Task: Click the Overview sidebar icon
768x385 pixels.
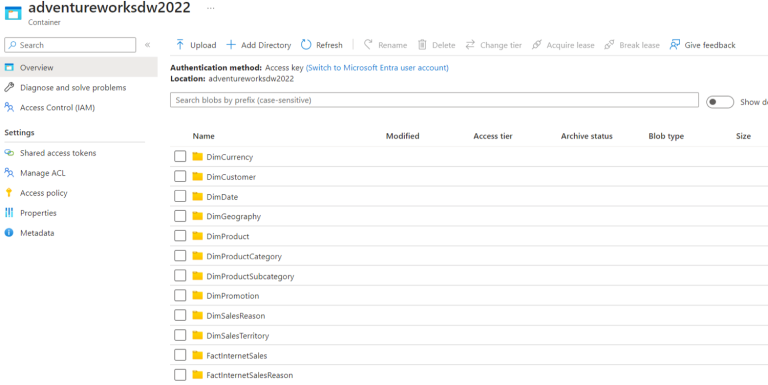Action: point(9,67)
